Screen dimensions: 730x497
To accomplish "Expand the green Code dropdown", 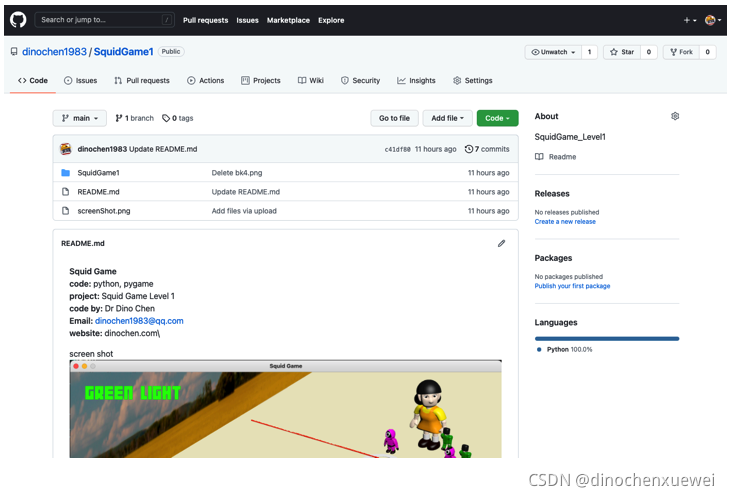I will 497,118.
